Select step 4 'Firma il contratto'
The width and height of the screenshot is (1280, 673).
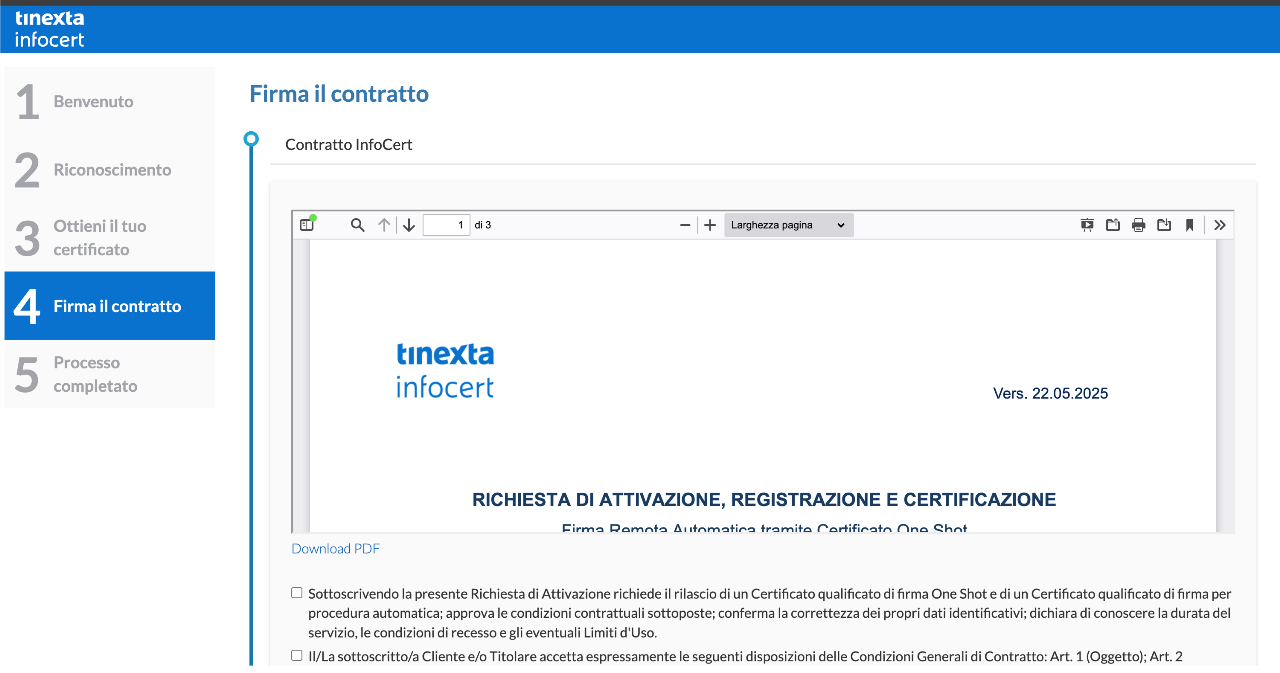click(109, 306)
